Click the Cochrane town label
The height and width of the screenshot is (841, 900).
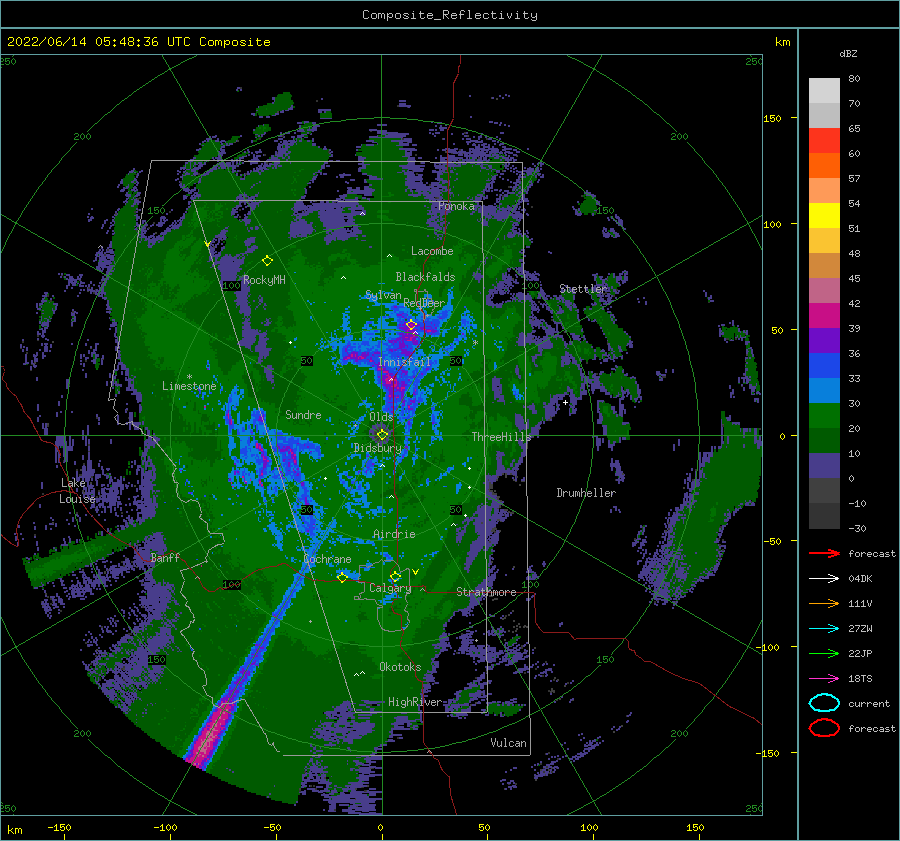coord(327,559)
